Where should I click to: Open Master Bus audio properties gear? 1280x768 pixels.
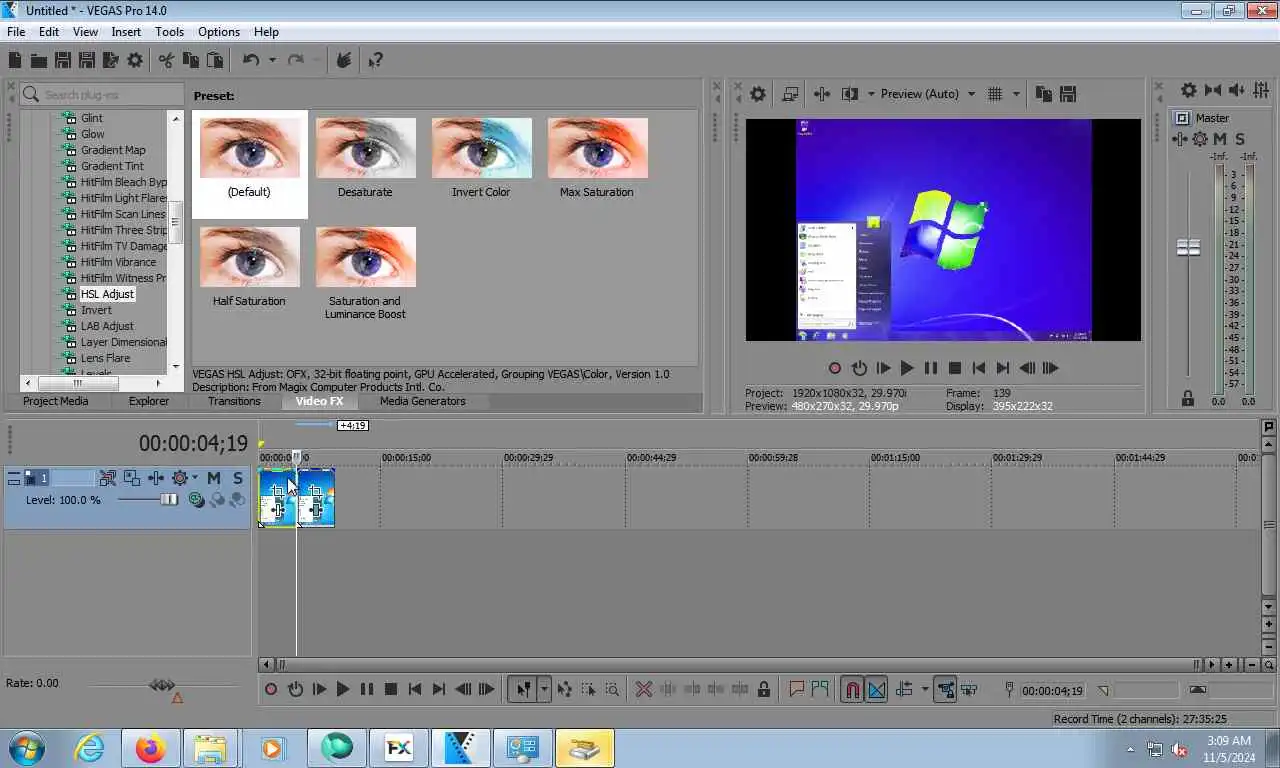[x=1188, y=90]
